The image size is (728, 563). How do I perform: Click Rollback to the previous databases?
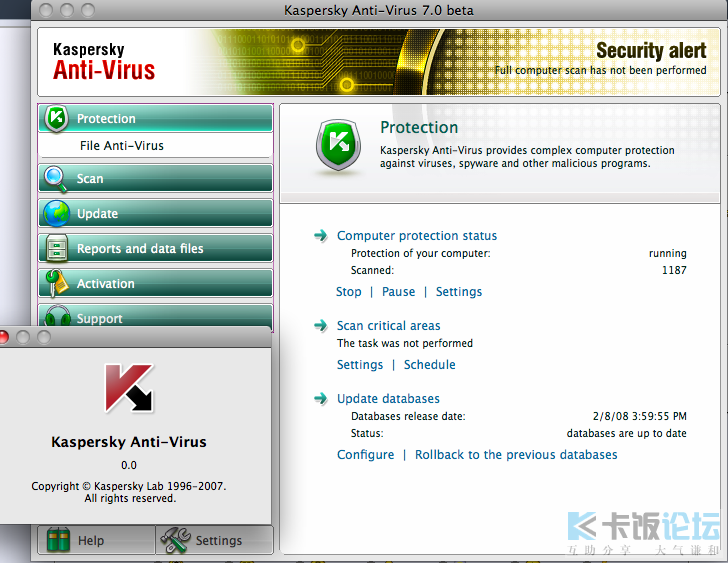[516, 454]
